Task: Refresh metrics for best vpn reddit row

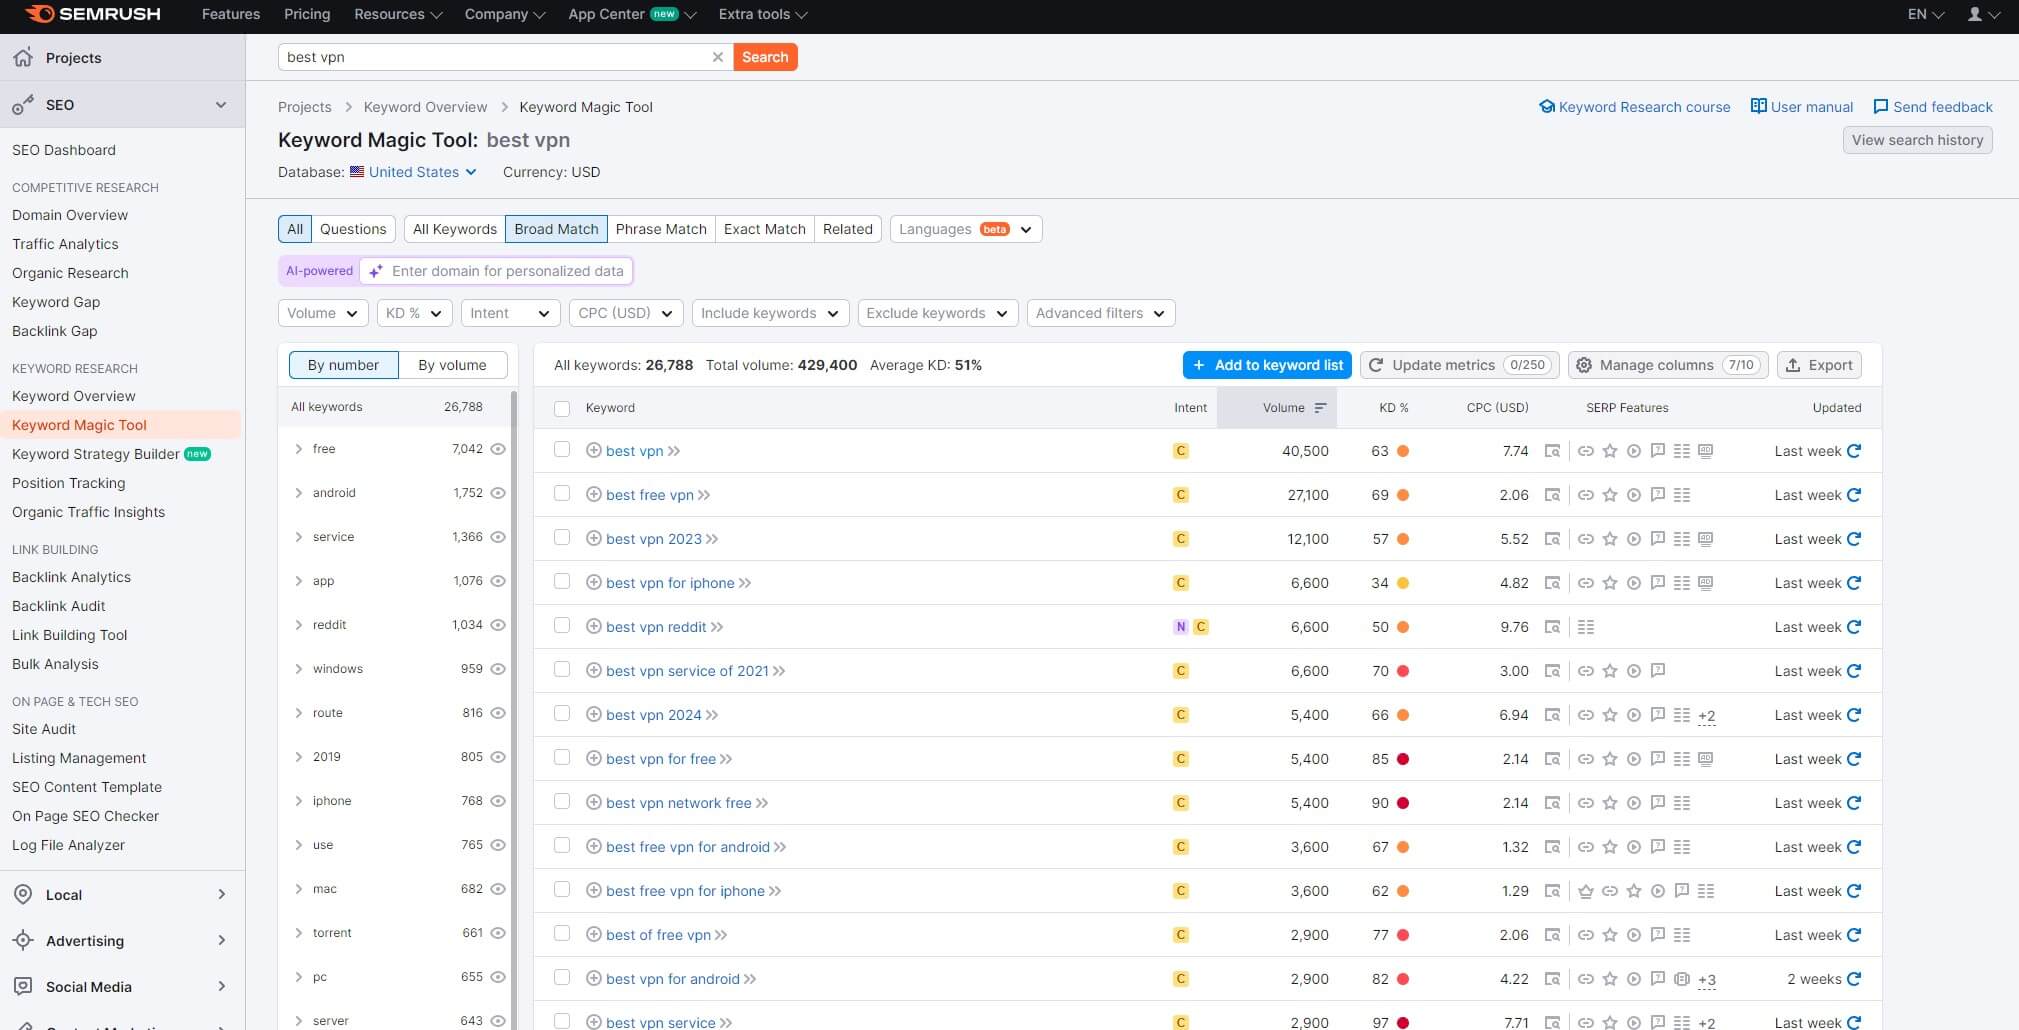Action: click(1854, 627)
